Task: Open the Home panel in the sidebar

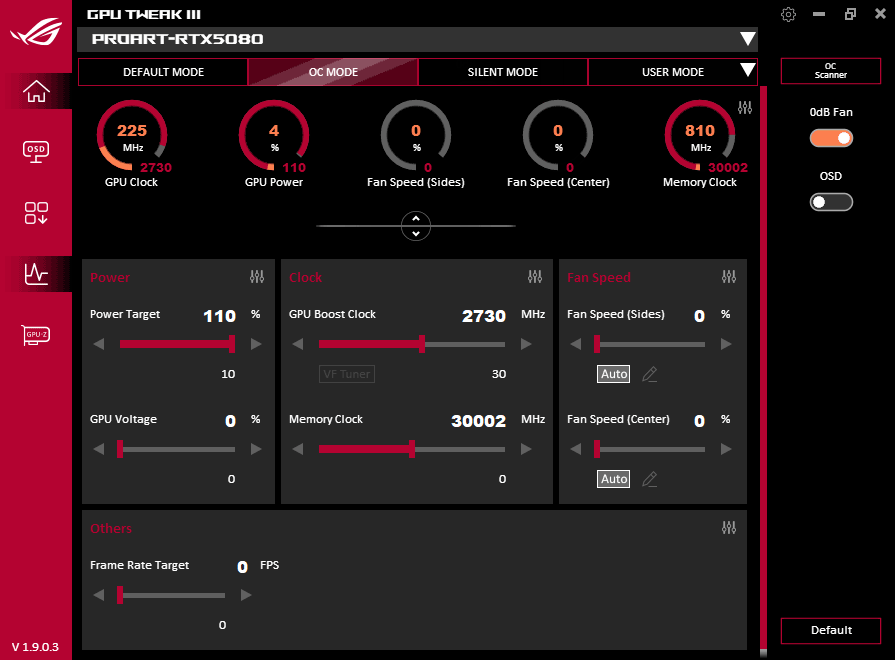Action: coord(35,92)
